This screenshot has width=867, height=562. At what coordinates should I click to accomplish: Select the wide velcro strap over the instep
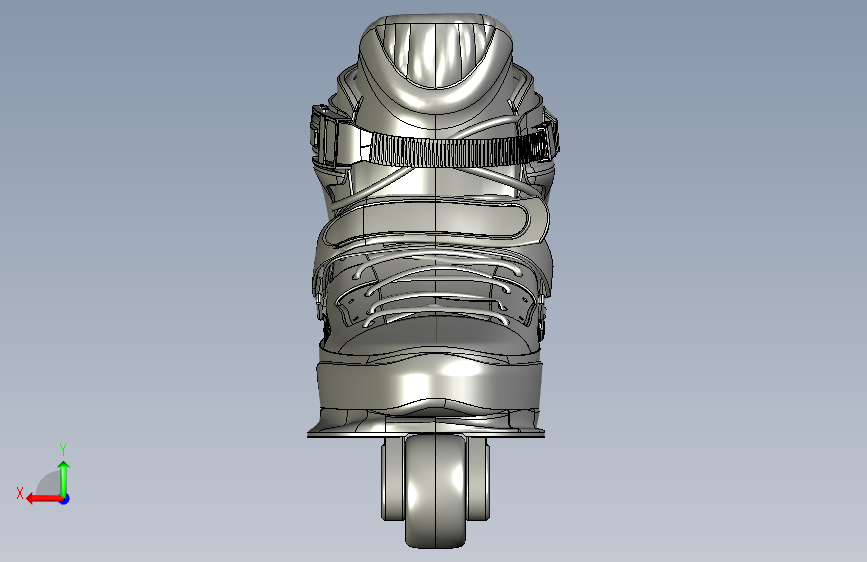click(434, 222)
